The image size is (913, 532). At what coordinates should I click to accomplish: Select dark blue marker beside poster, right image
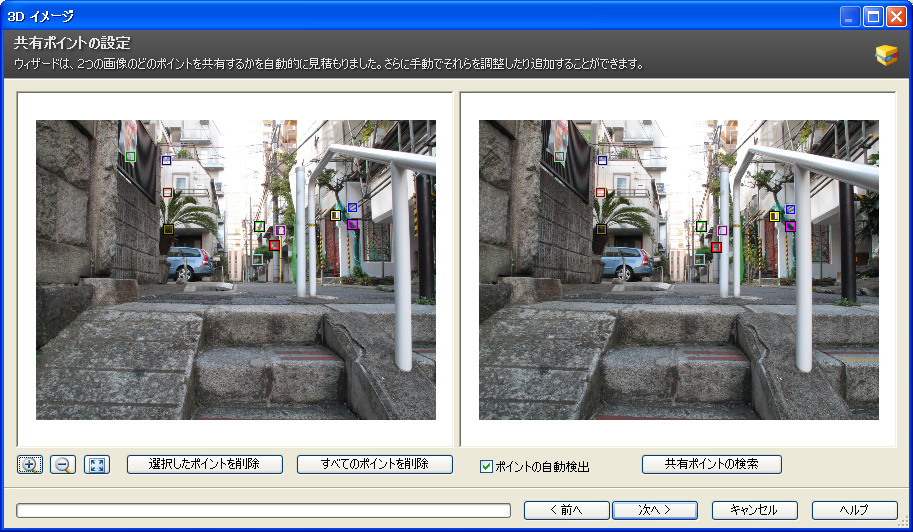602,160
